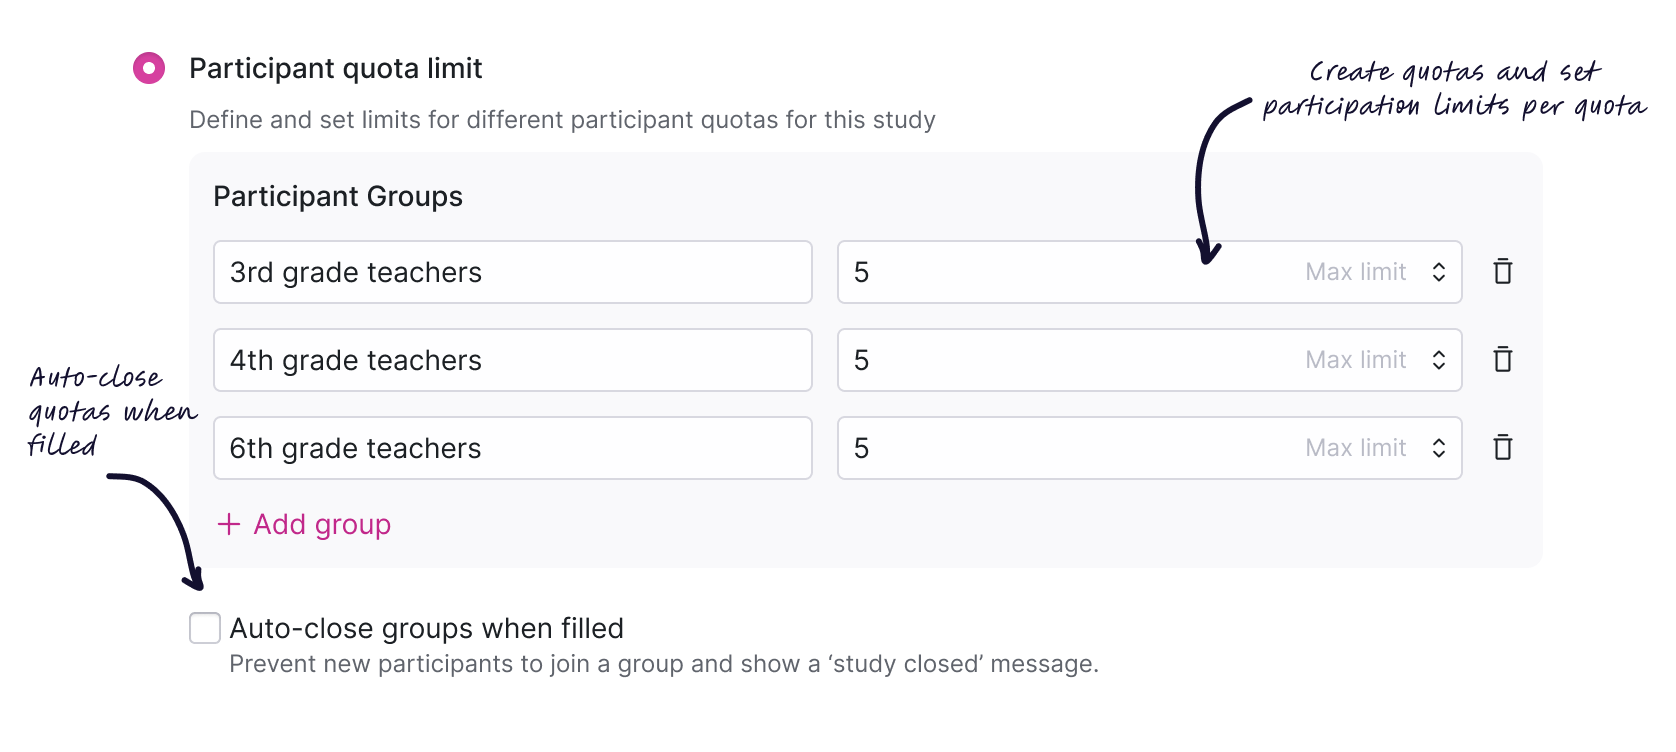Edit the 3rd grade teachers name field

512,271
